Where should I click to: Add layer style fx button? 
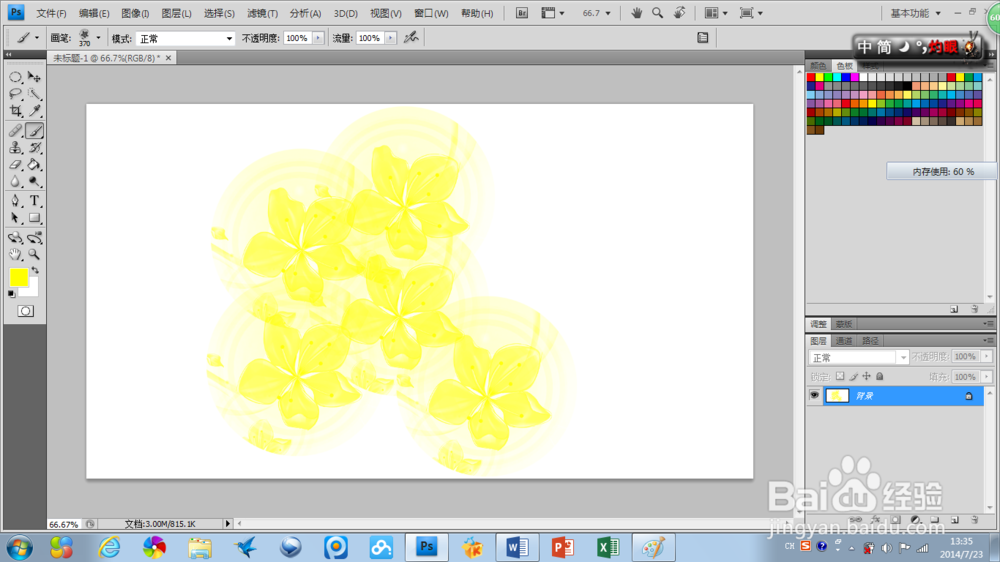coord(876,520)
